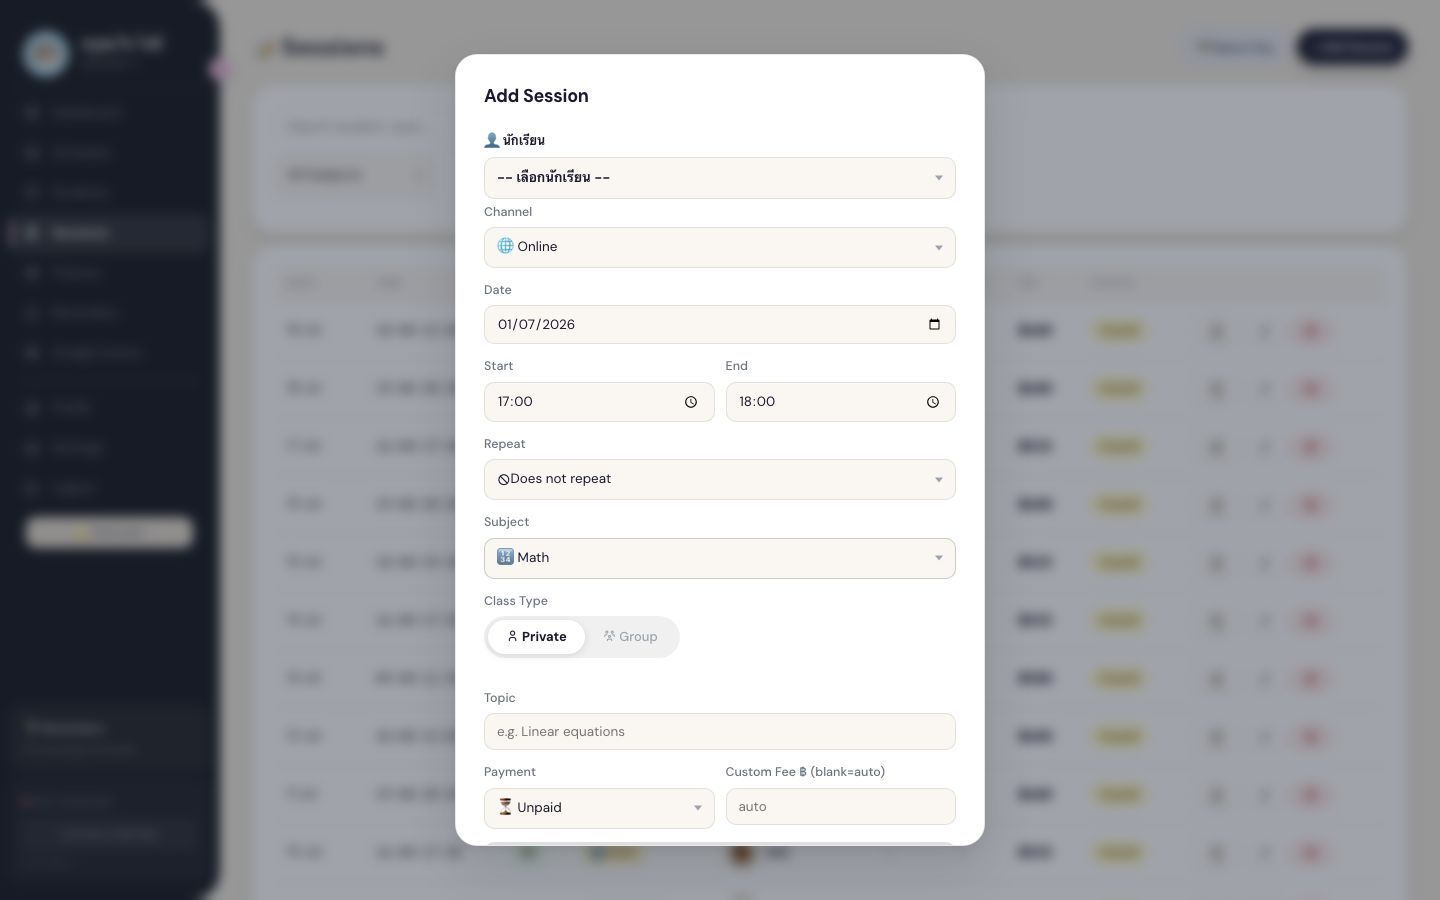Viewport: 1440px width, 900px height.
Task: Click the Custom Fee input field
Action: pos(841,806)
